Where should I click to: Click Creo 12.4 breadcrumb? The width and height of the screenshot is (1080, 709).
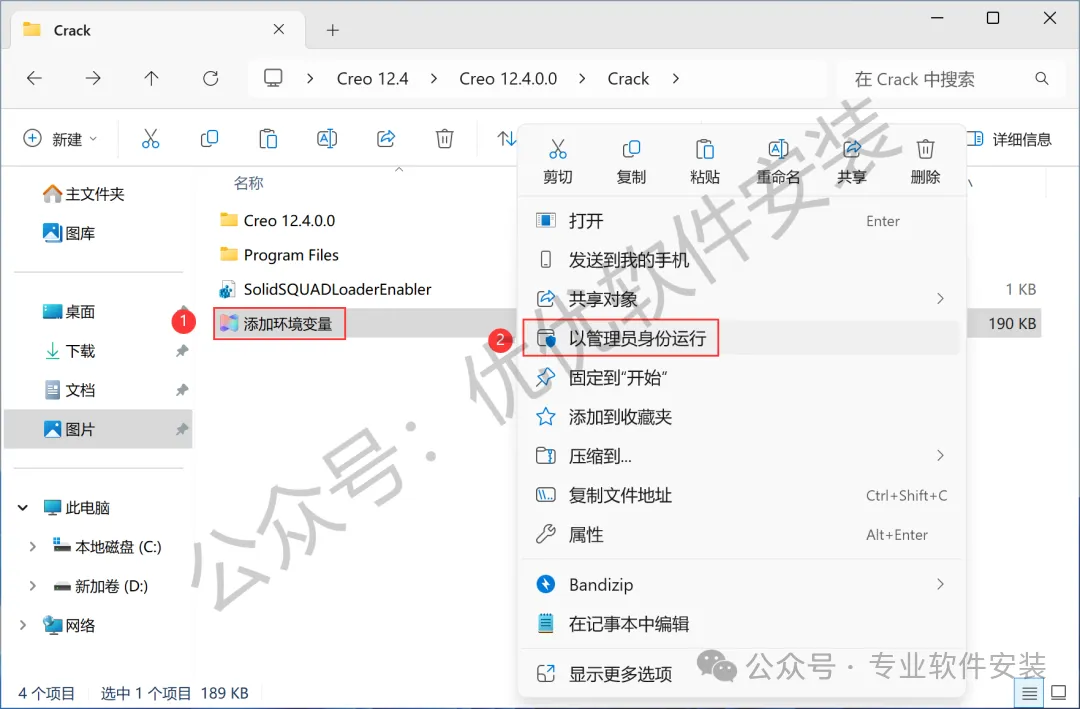[373, 79]
